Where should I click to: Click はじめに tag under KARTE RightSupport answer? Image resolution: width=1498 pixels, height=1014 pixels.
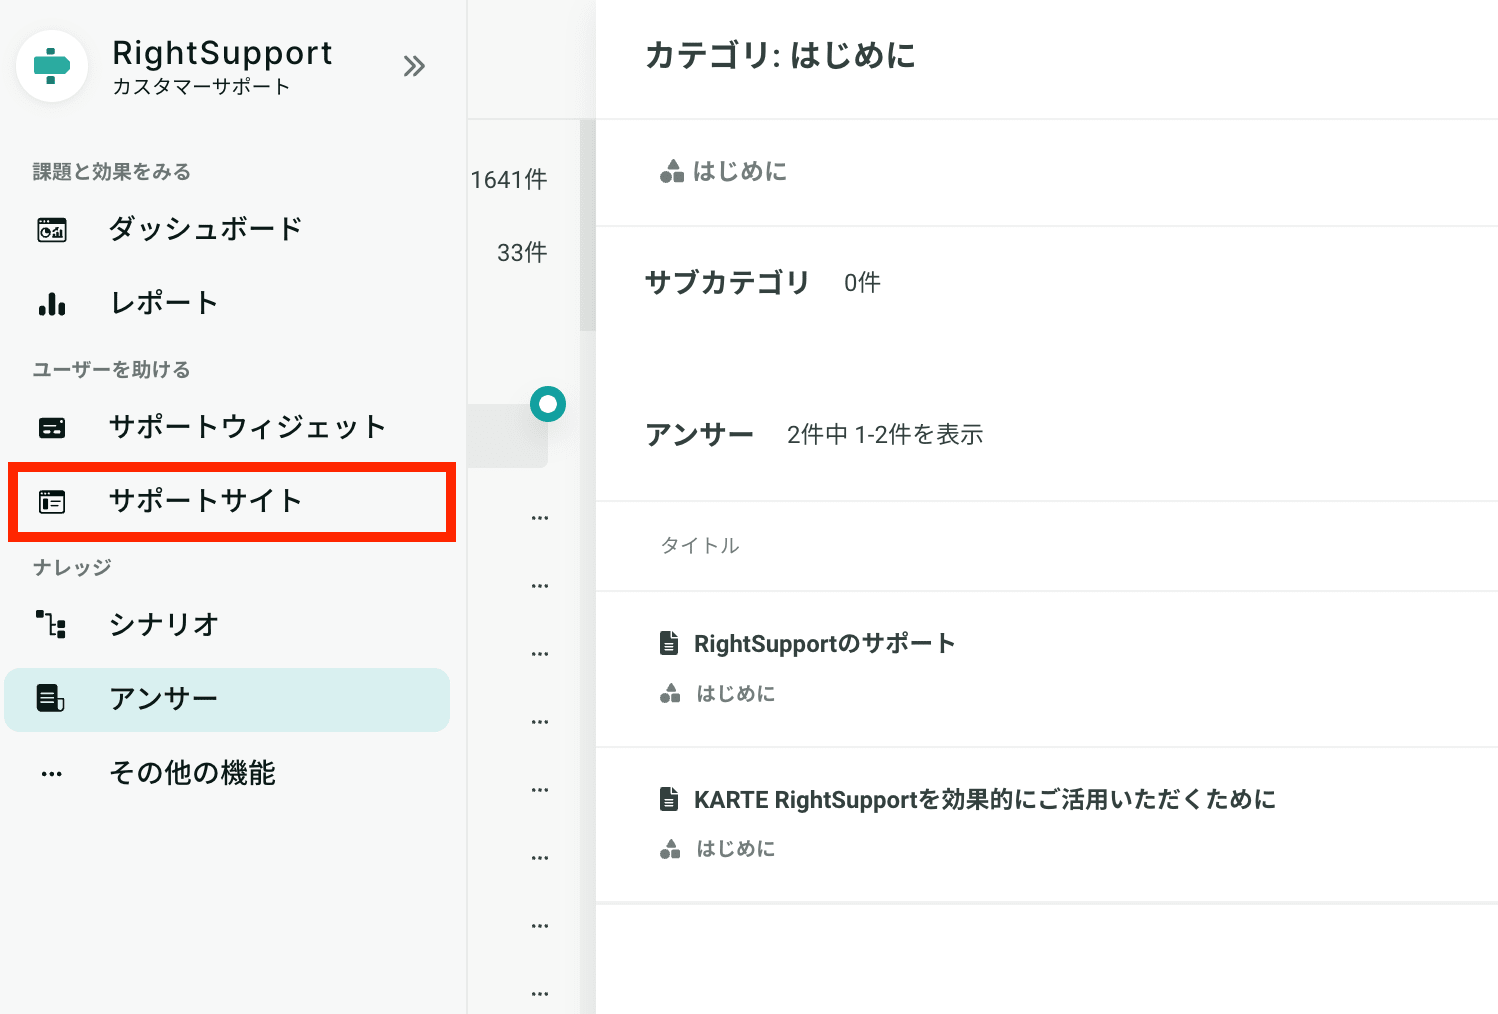735,849
